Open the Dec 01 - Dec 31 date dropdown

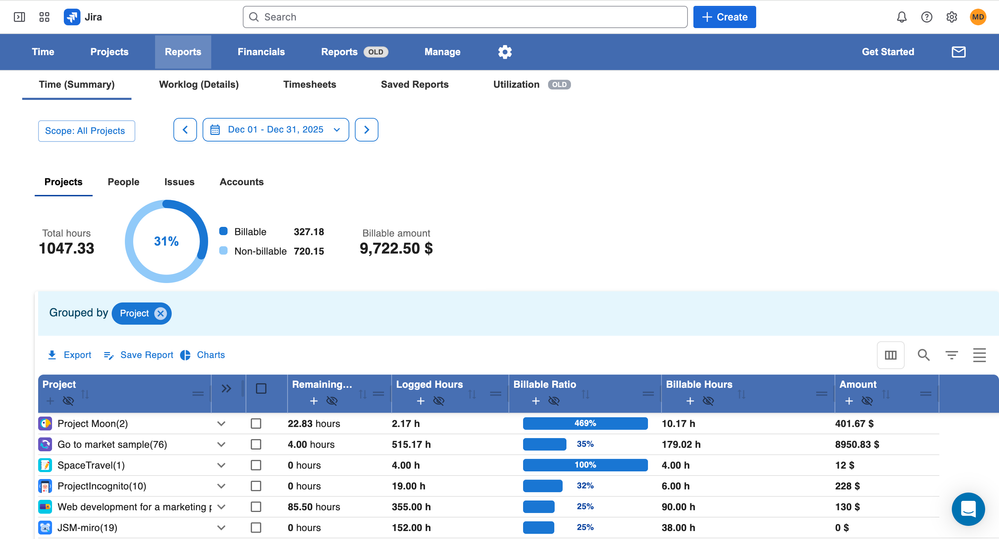click(x=276, y=130)
